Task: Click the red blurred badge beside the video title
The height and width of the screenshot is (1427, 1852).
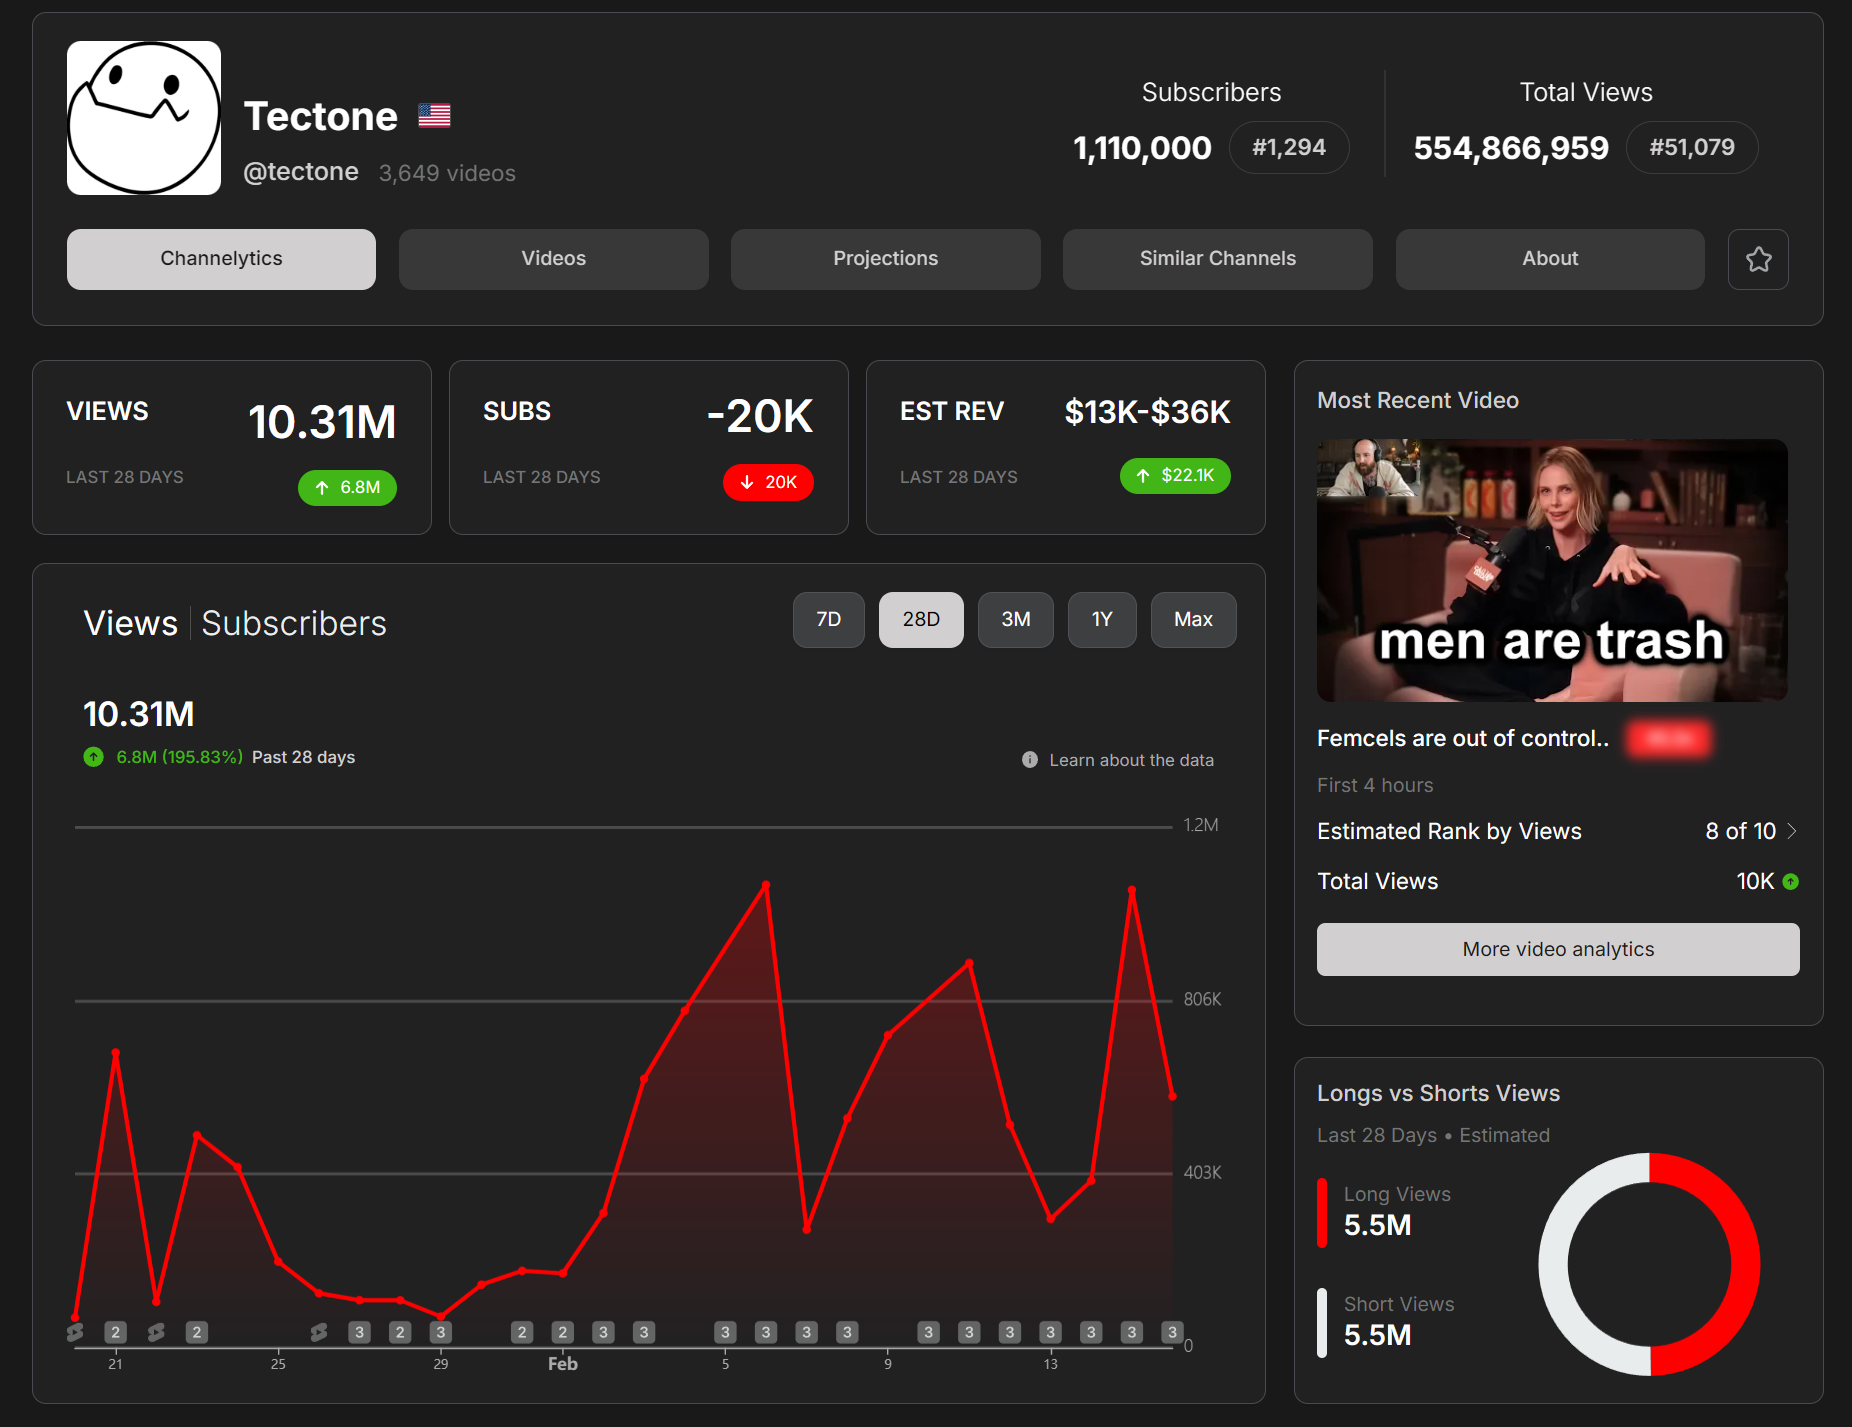Action: pyautogui.click(x=1669, y=739)
